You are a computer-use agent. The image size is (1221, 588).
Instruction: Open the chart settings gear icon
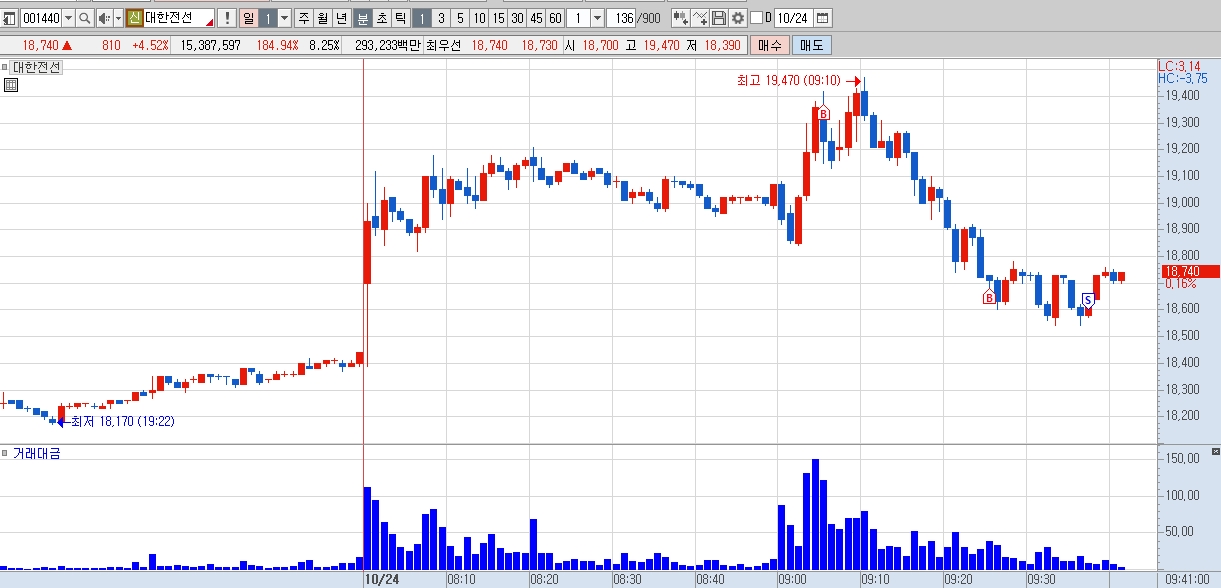[737, 18]
